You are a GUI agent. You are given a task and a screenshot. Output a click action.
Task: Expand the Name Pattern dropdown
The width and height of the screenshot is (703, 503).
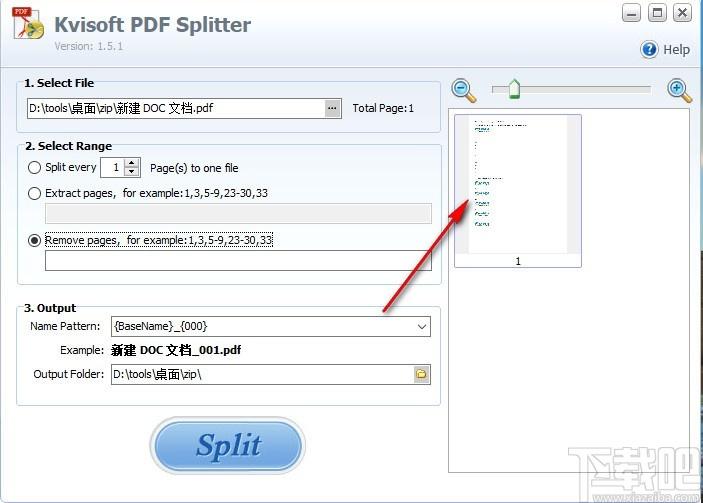click(421, 326)
